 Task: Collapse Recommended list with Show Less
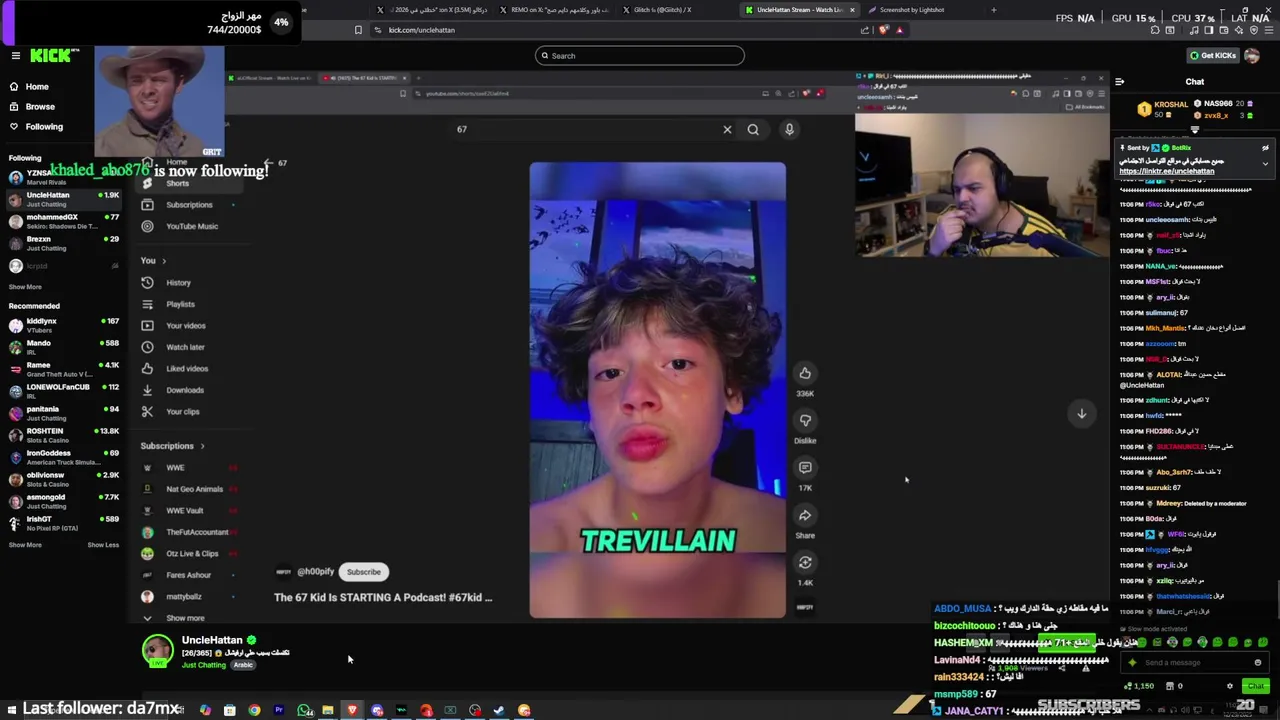(x=103, y=545)
